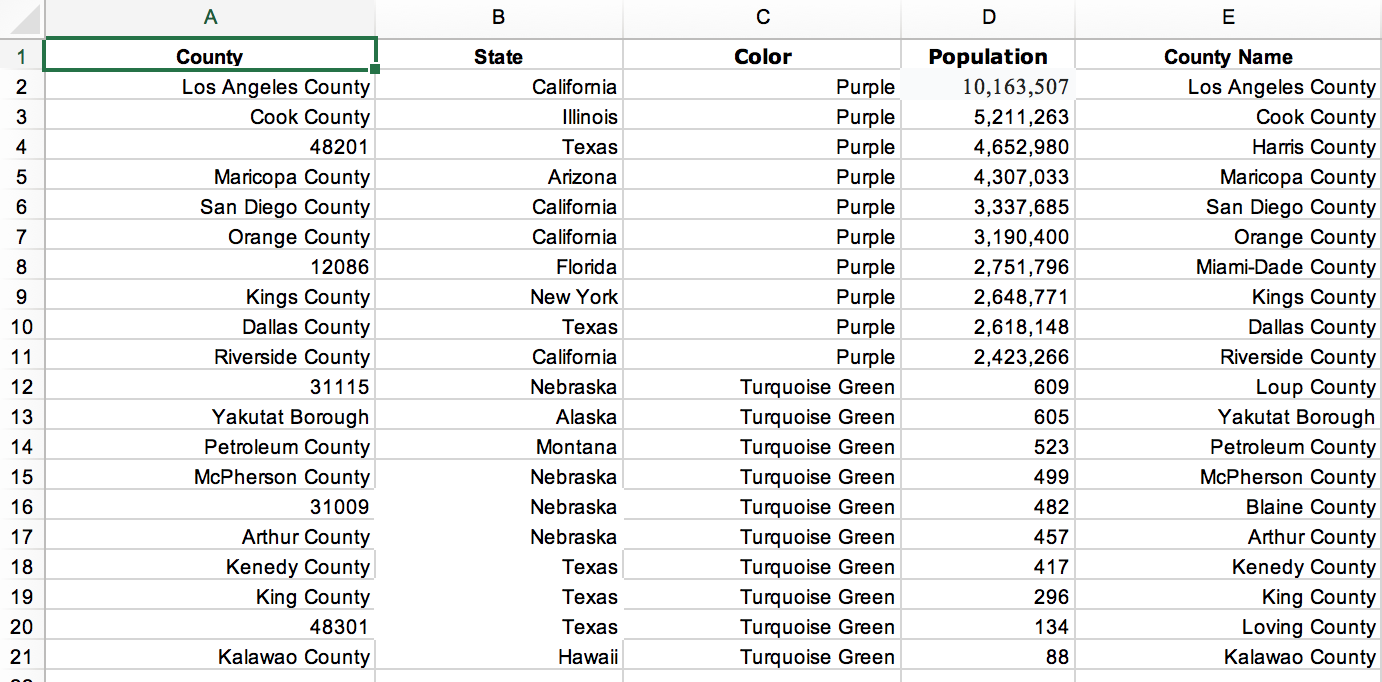The height and width of the screenshot is (682, 1382).
Task: Select column C header
Action: pos(762,17)
